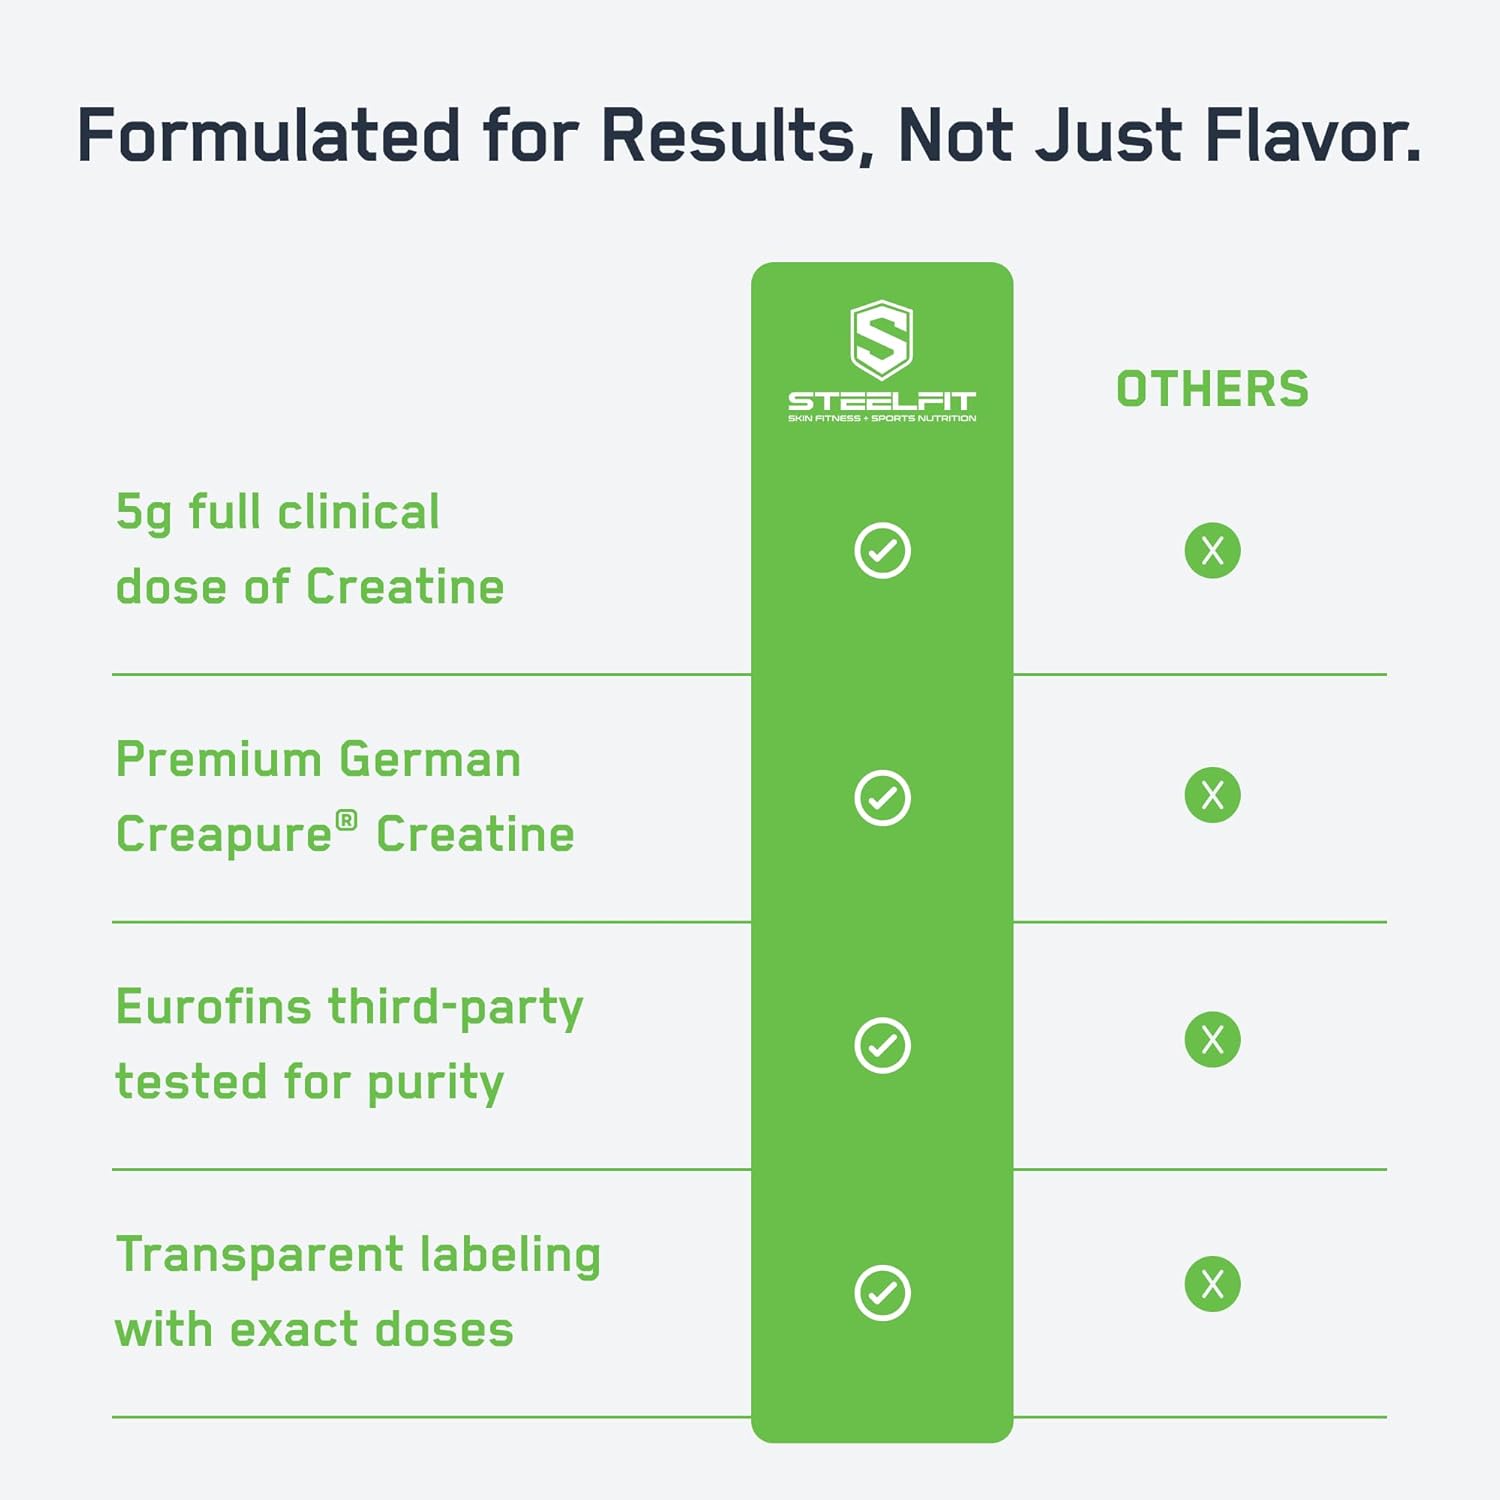Viewport: 1500px width, 1500px height.
Task: Click the "Skin Fitness + Sports Nutrition" tagline
Action: pos(881,419)
